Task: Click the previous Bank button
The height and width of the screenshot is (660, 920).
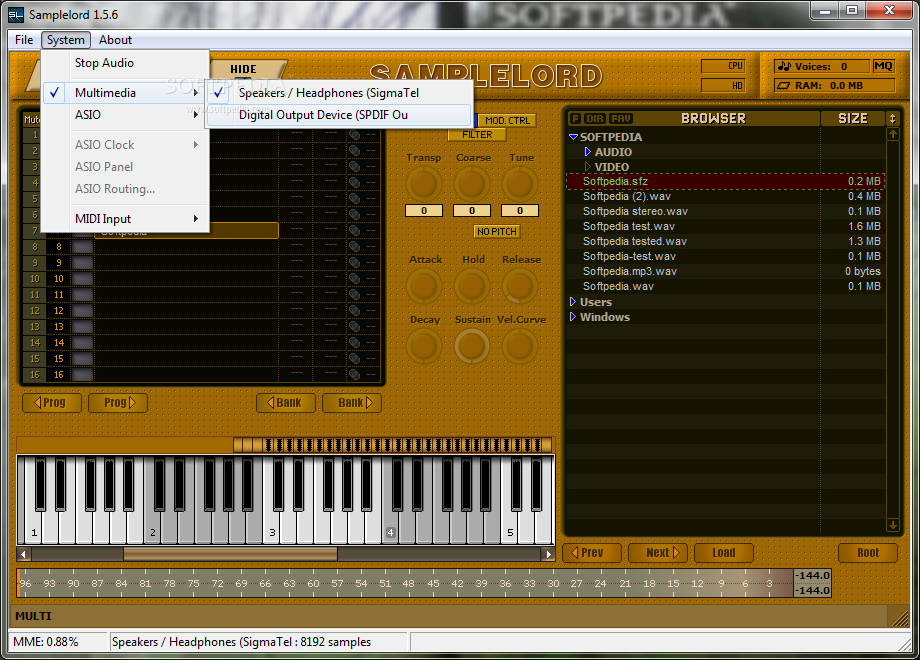Action: pos(286,403)
